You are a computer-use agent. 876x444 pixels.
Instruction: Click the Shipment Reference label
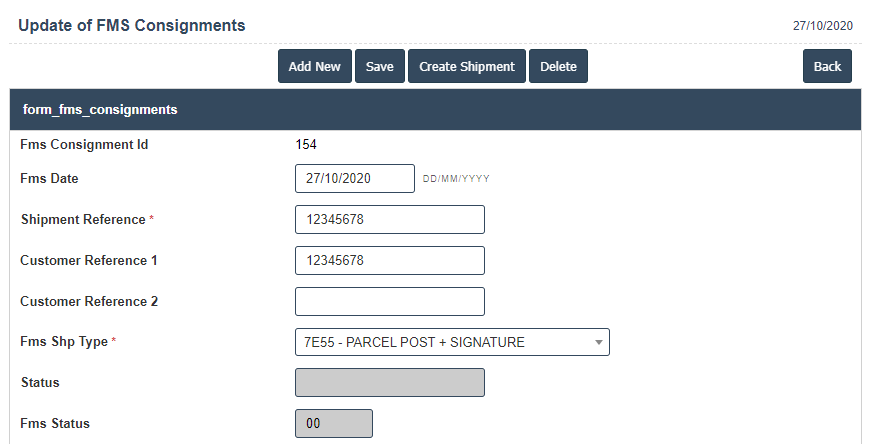(84, 220)
